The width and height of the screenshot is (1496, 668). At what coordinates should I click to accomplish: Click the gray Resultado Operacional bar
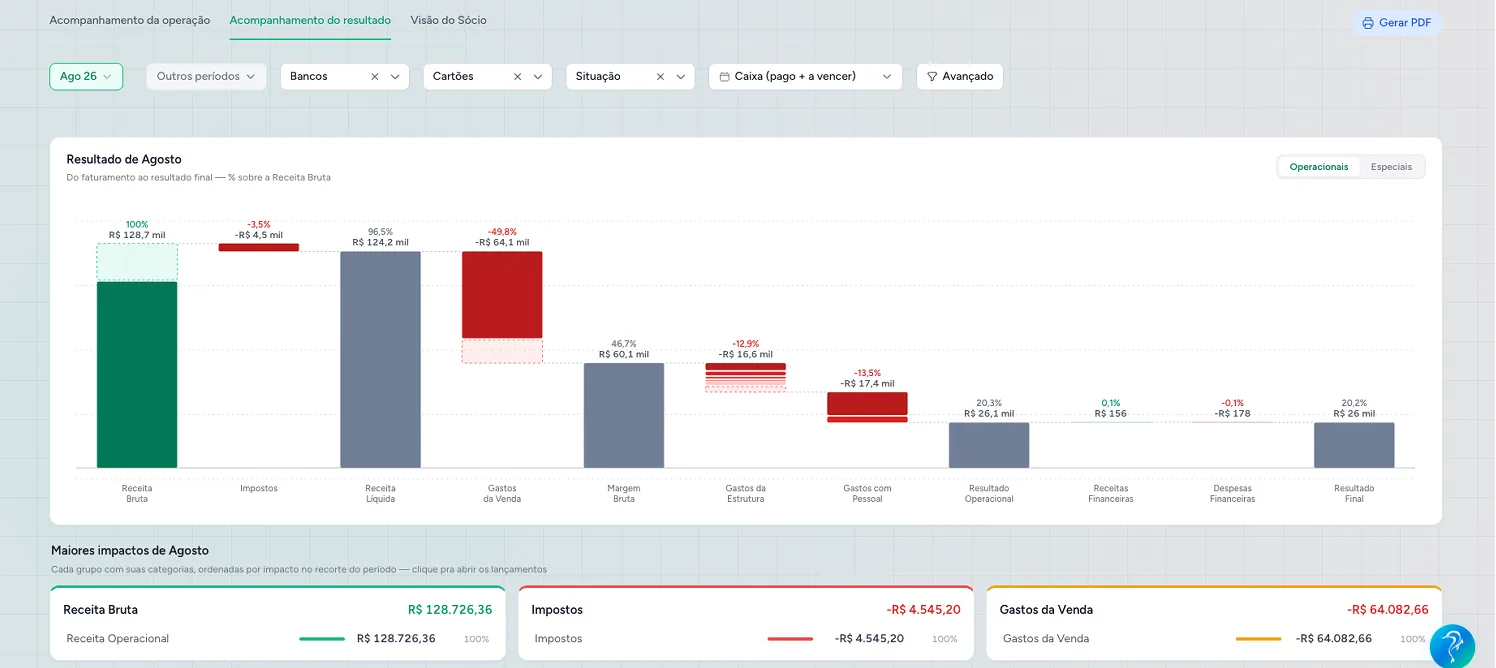tap(989, 445)
